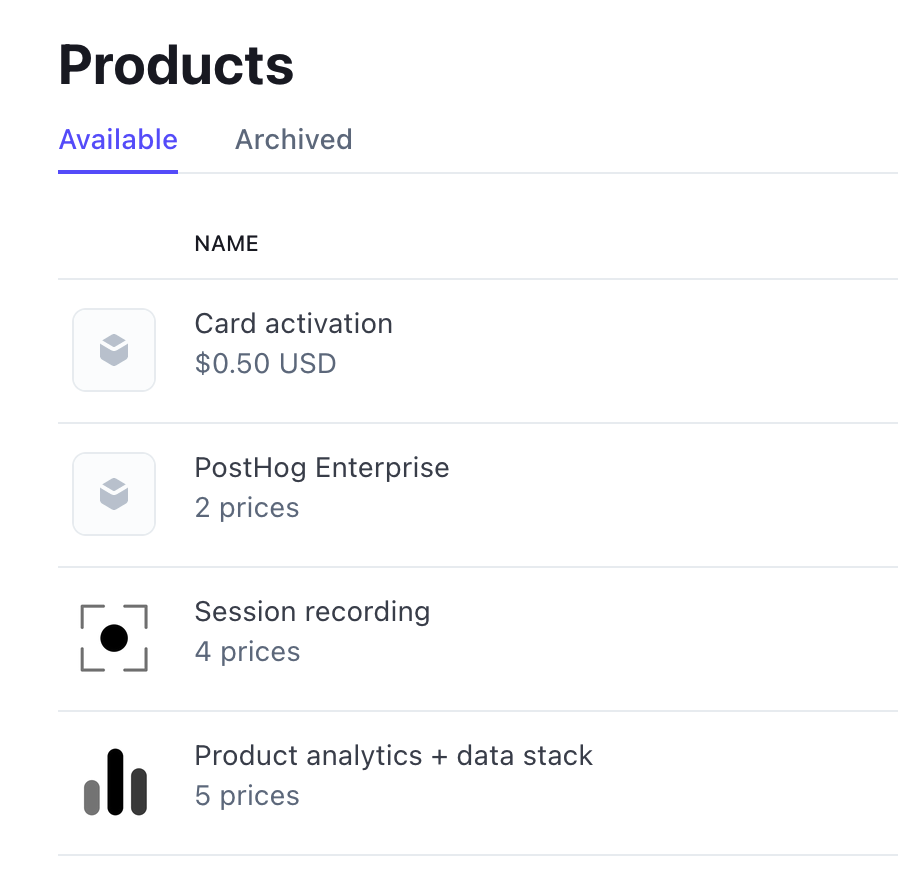
Task: Click the NAME column header
Action: (225, 243)
